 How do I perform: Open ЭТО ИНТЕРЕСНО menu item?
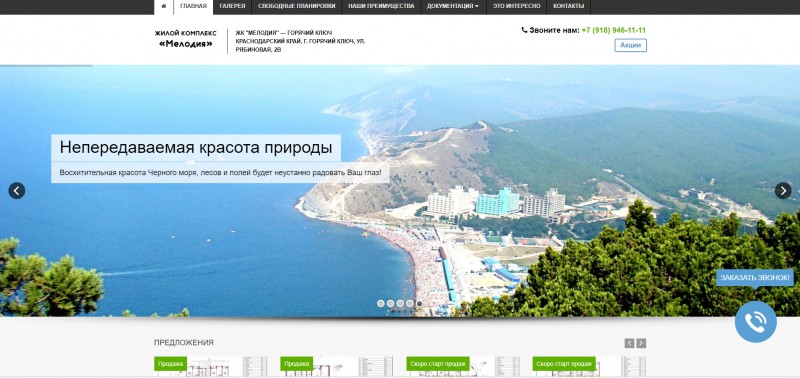pos(516,7)
